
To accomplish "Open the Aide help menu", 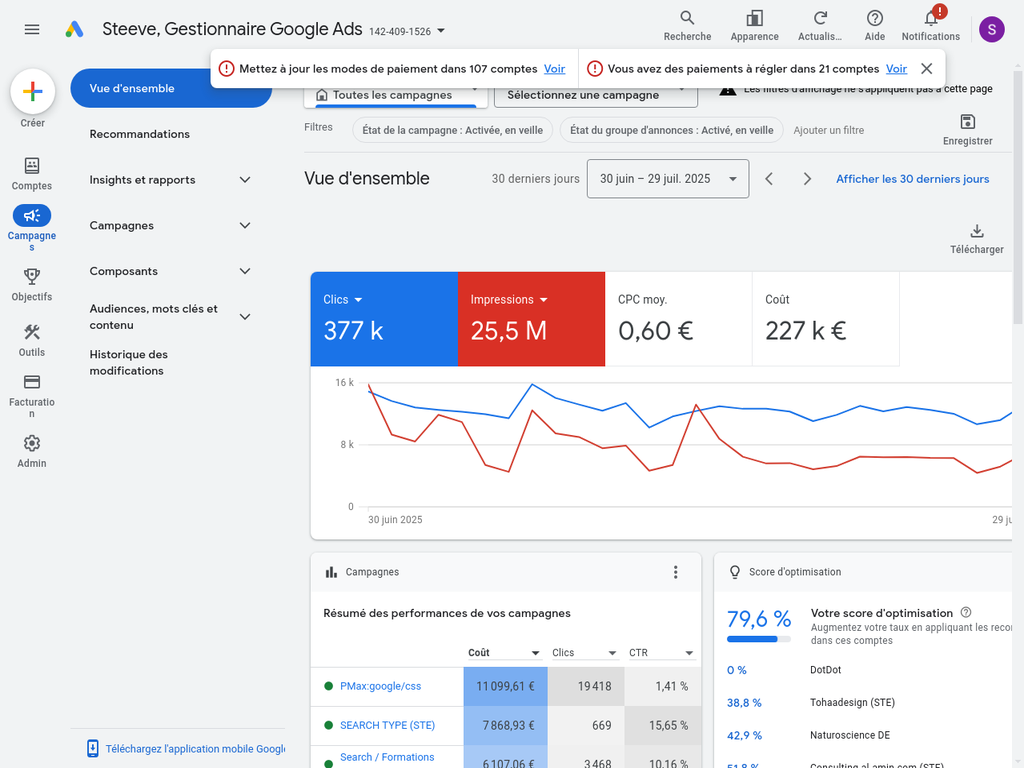I will click(874, 26).
